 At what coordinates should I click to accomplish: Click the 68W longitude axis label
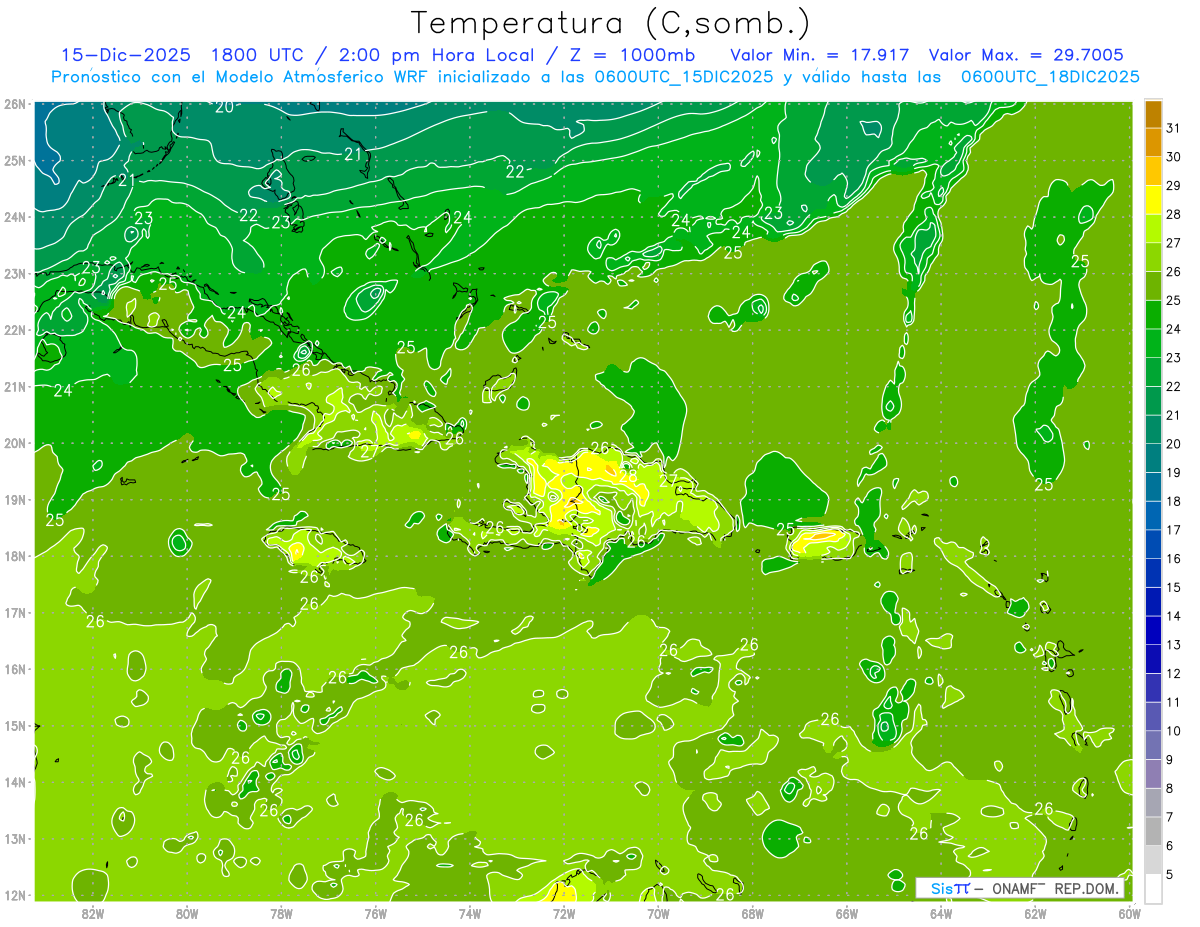(752, 912)
